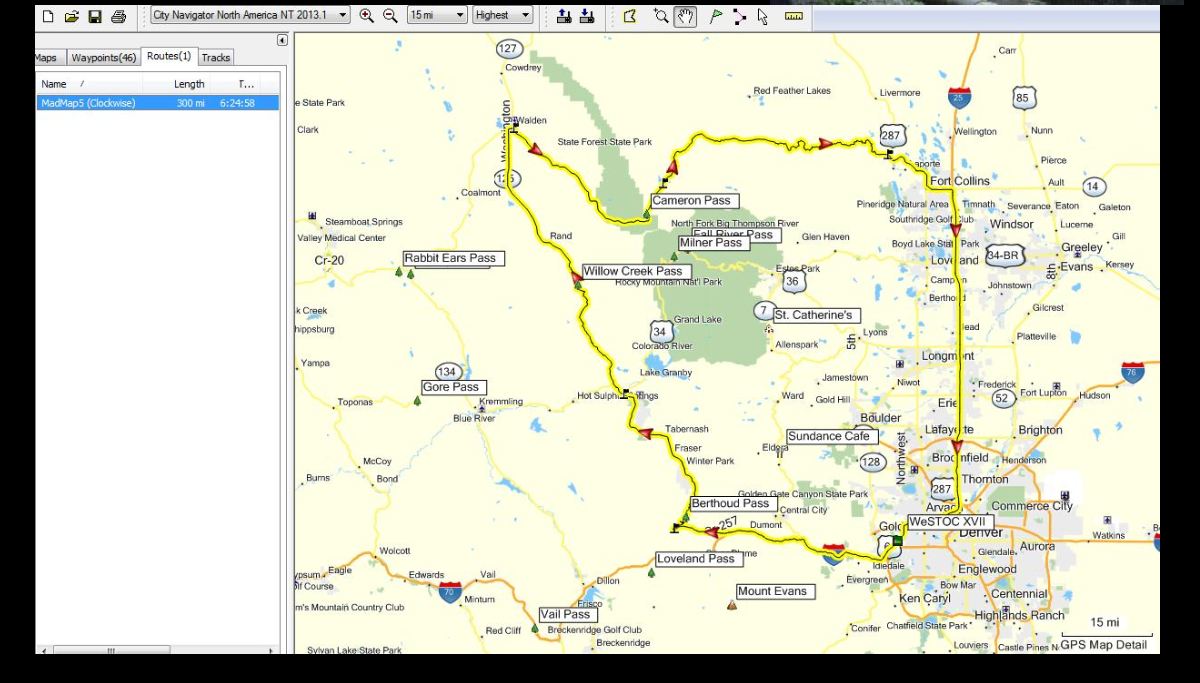Image resolution: width=1200 pixels, height=683 pixels.
Task: Save the file using the floppy disk icon
Action: point(95,16)
